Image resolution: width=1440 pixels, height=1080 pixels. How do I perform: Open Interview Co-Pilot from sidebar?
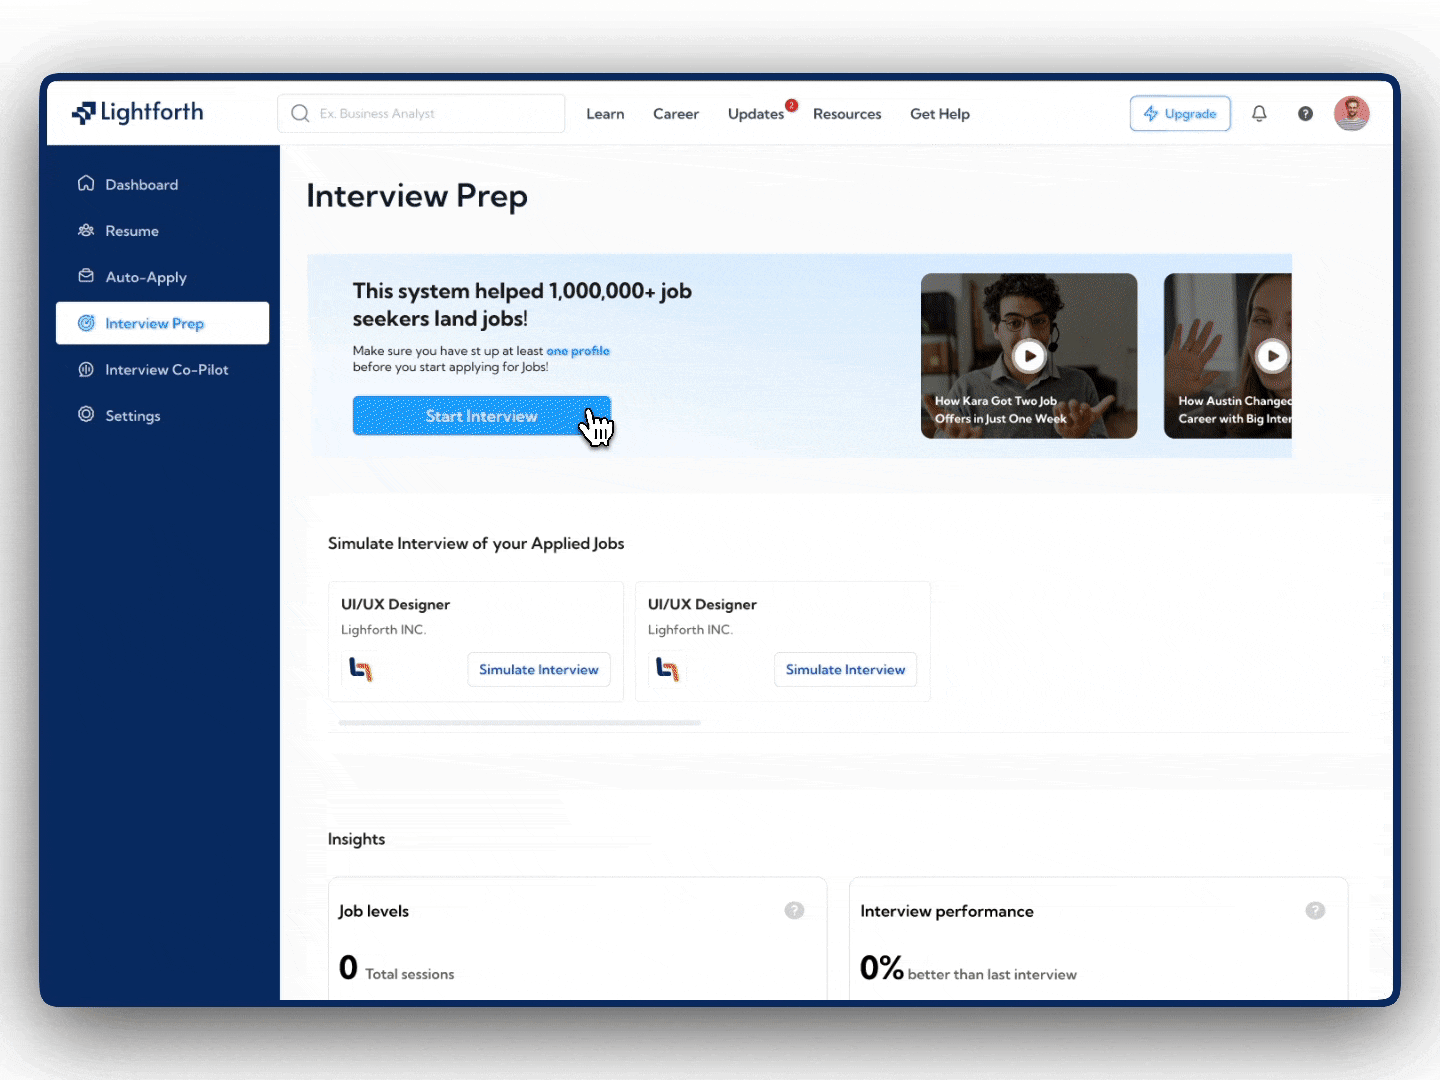[x=86, y=369]
